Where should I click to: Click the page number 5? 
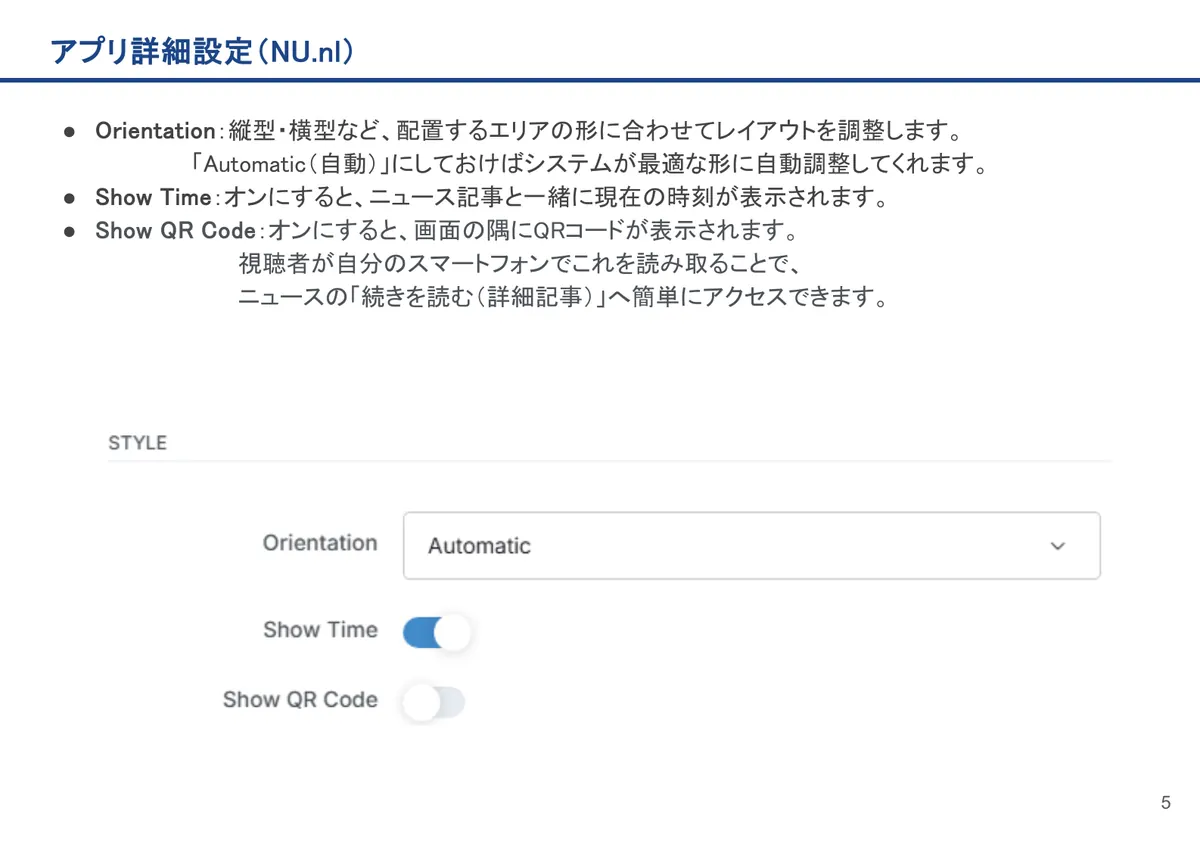point(1166,803)
